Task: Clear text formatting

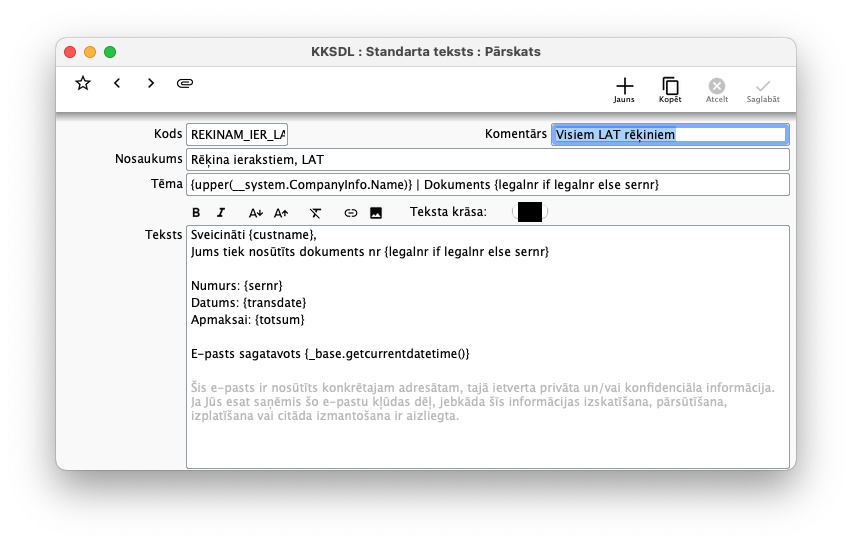Action: (x=315, y=212)
